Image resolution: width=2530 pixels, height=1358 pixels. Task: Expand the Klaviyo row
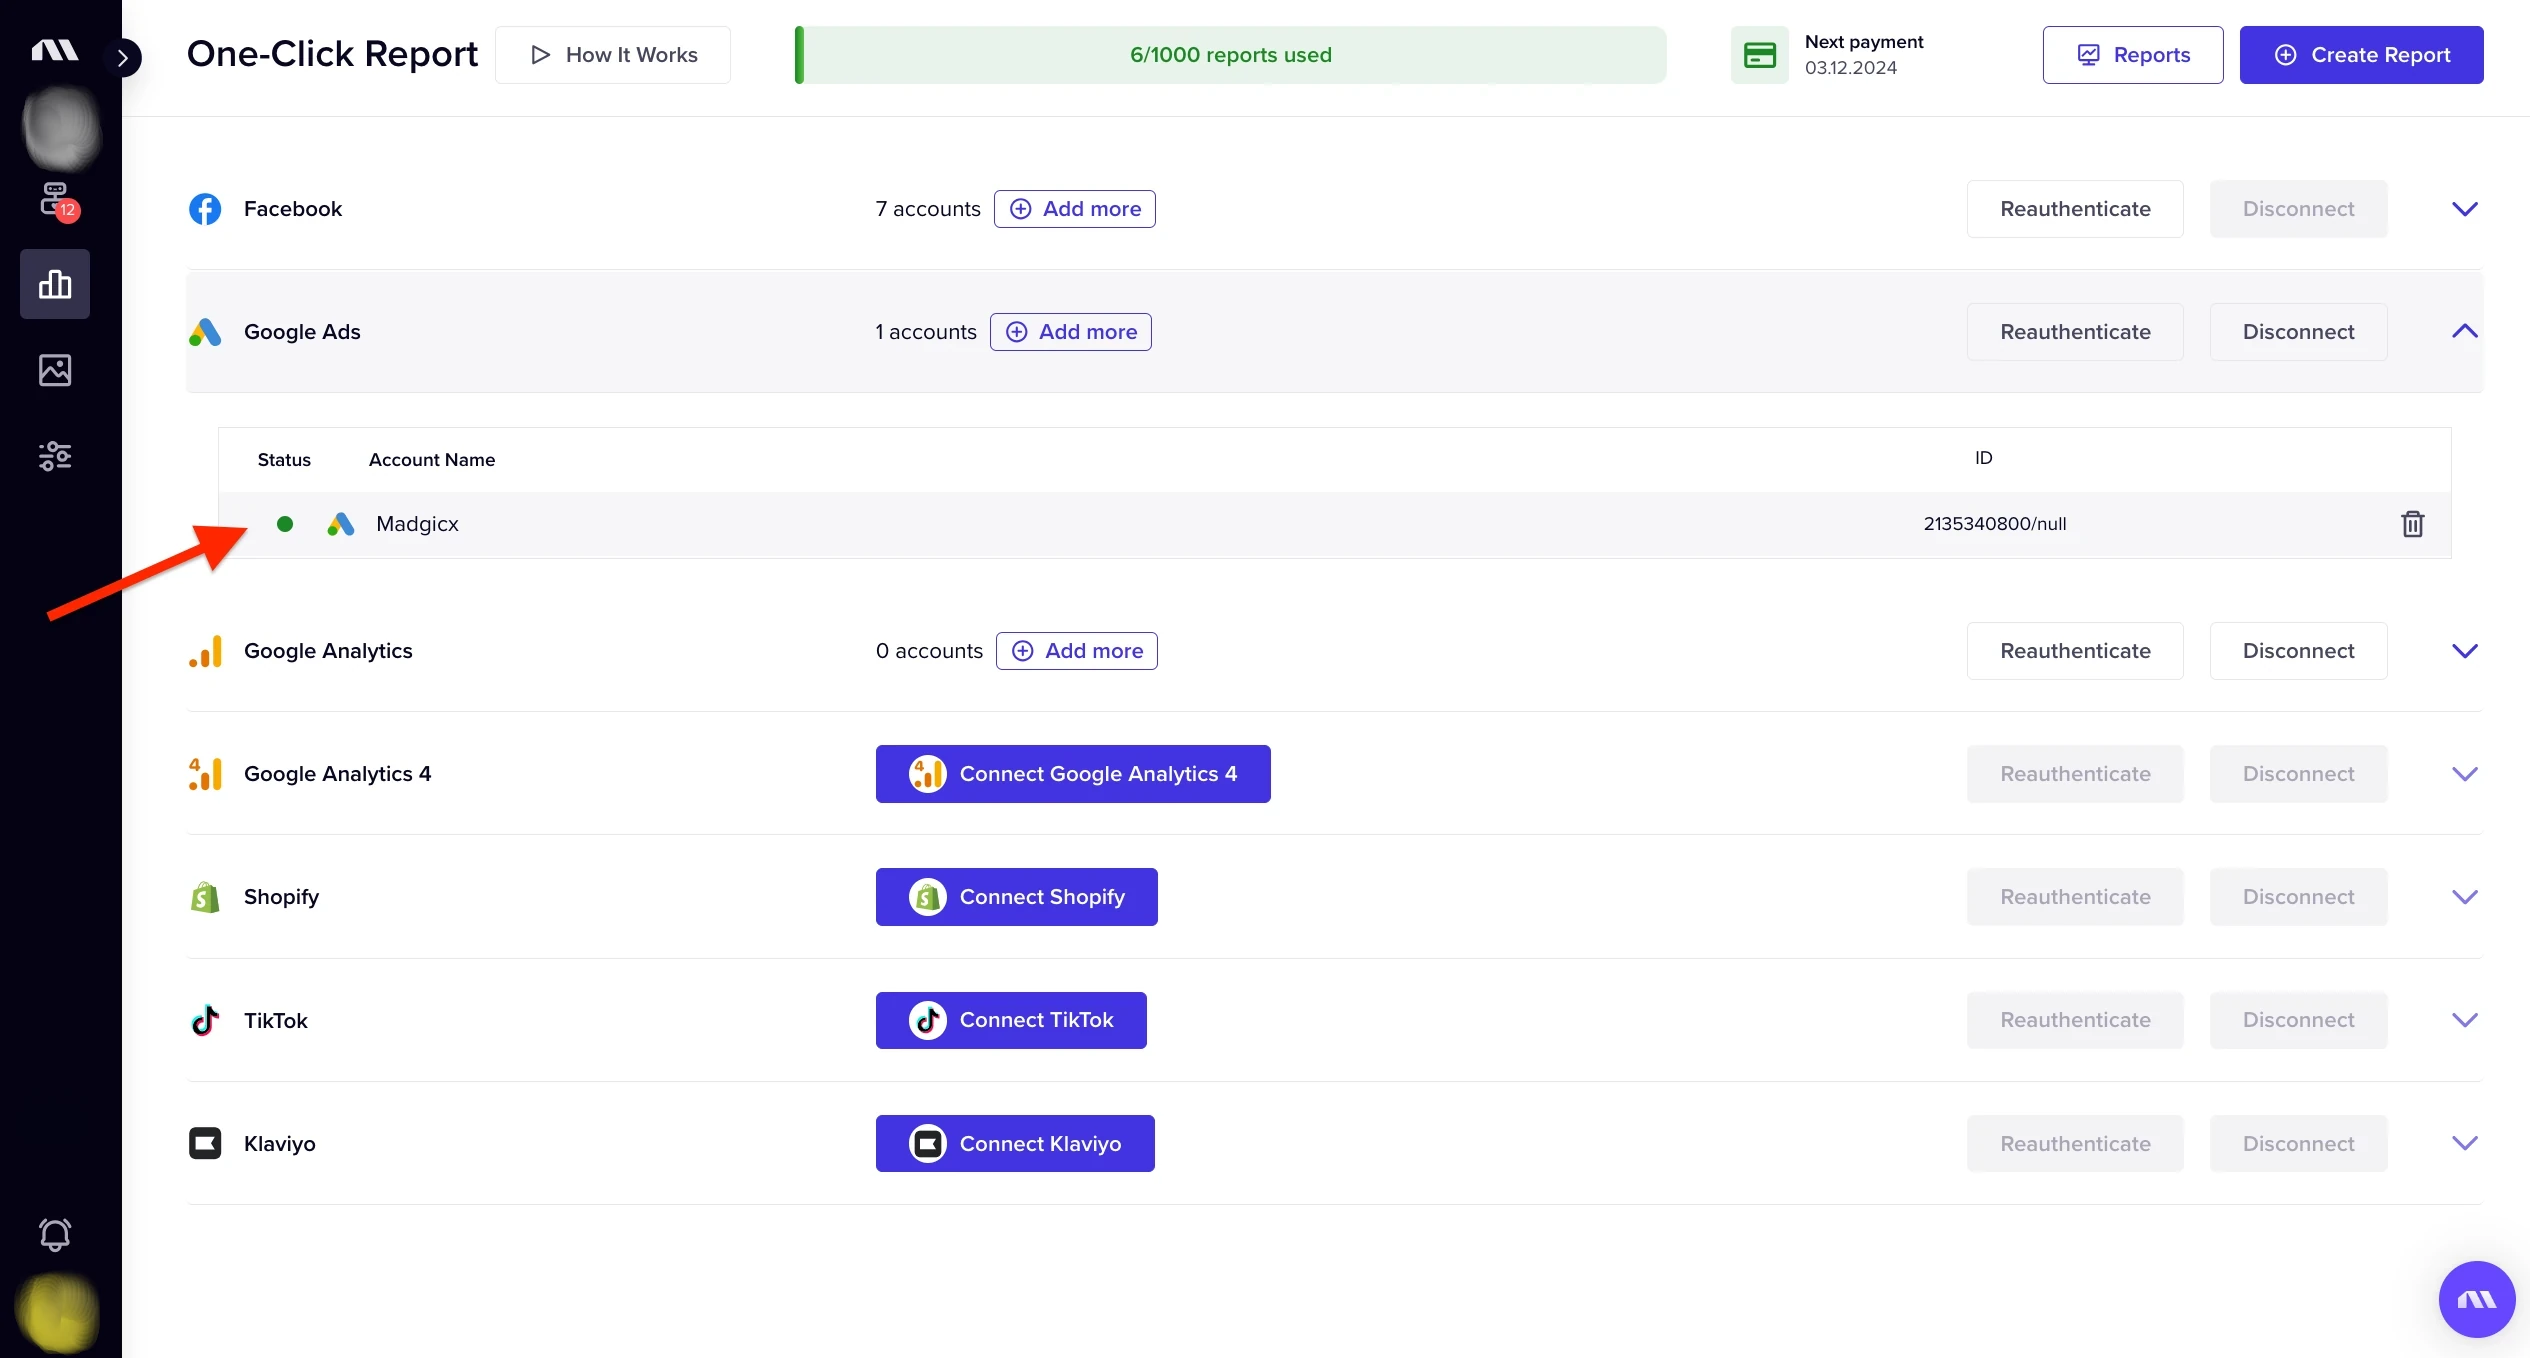click(x=2465, y=1143)
